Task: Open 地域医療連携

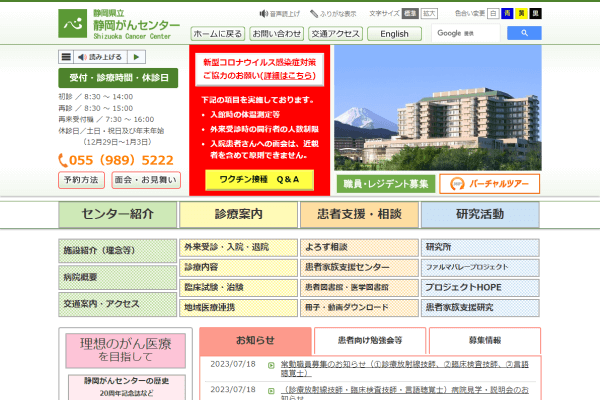Action: coord(238,308)
